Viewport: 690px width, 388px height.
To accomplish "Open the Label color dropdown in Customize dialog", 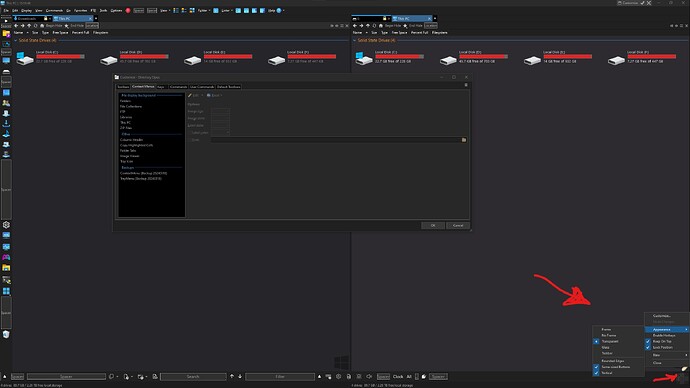I will (x=220, y=132).
